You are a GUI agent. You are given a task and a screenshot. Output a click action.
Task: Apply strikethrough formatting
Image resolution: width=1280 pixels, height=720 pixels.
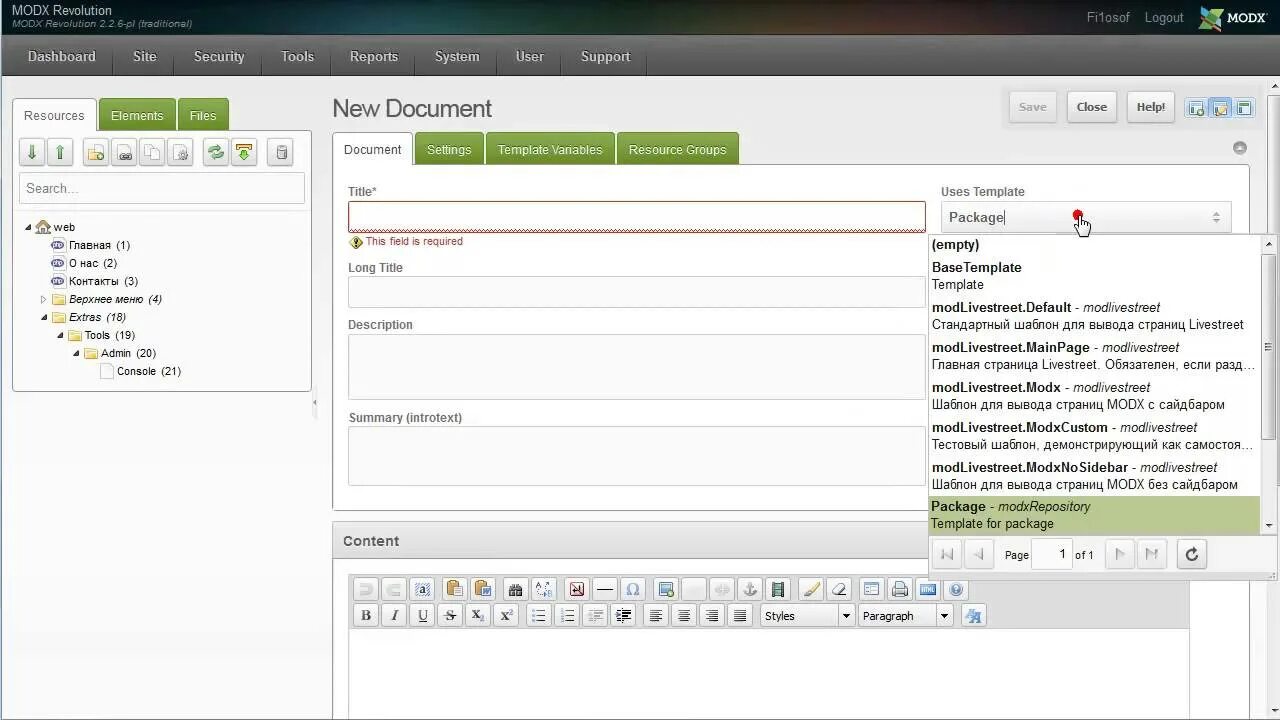click(450, 616)
